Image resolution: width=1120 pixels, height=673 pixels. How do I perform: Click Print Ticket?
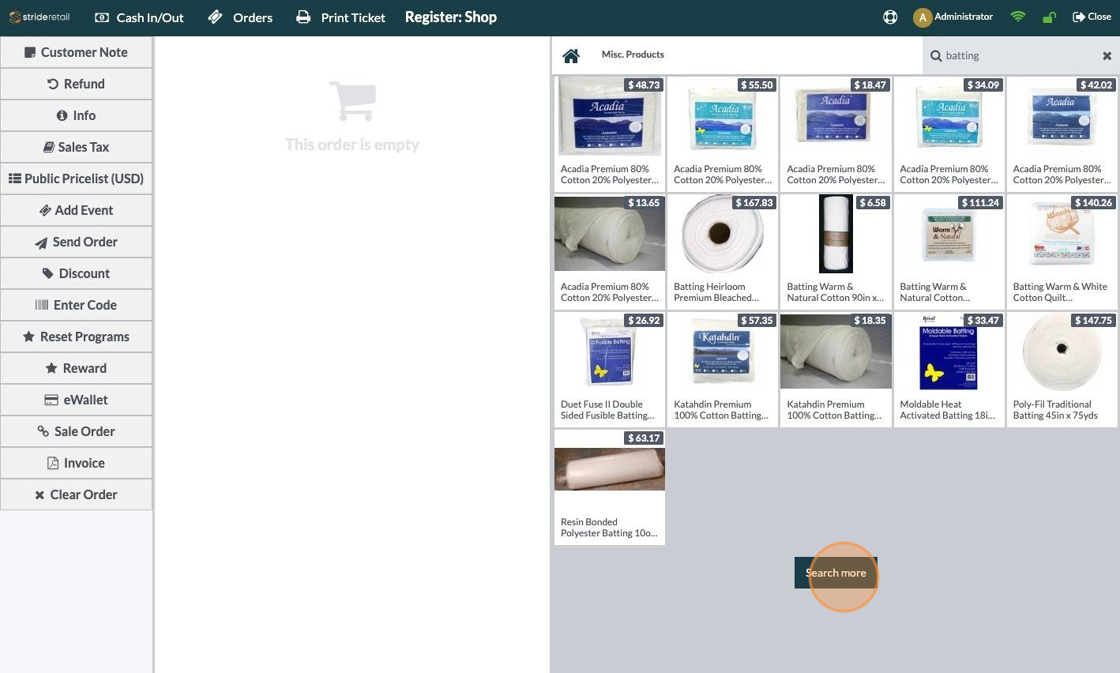pyautogui.click(x=341, y=17)
